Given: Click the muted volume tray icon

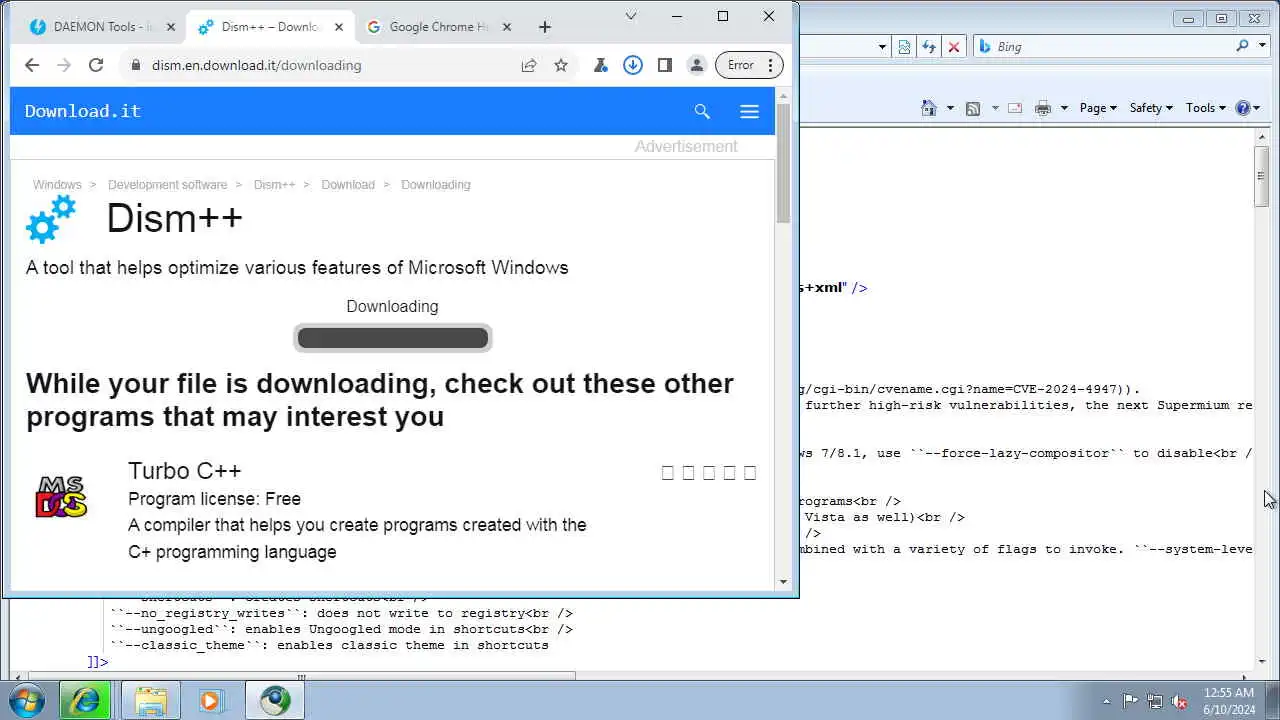Looking at the screenshot, I should [x=1179, y=702].
